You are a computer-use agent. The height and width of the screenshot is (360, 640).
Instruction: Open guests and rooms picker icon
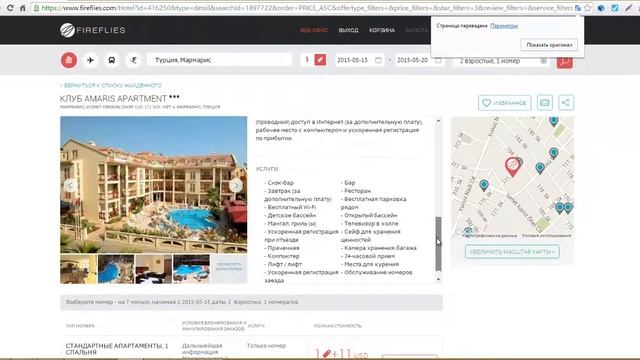click(x=543, y=60)
